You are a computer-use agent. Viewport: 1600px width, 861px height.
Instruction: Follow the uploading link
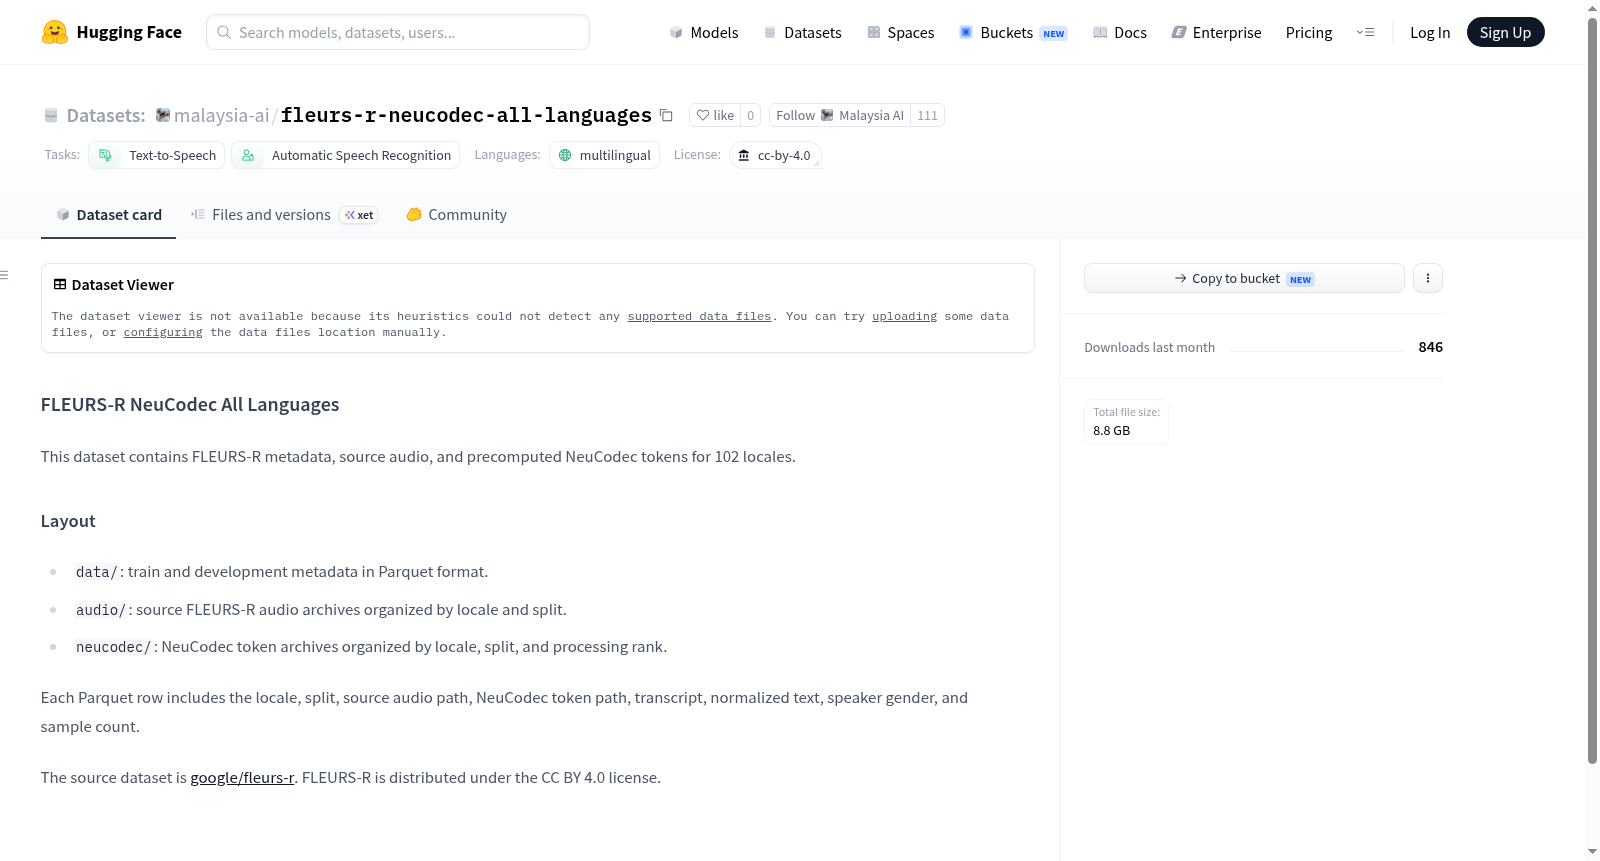click(904, 316)
